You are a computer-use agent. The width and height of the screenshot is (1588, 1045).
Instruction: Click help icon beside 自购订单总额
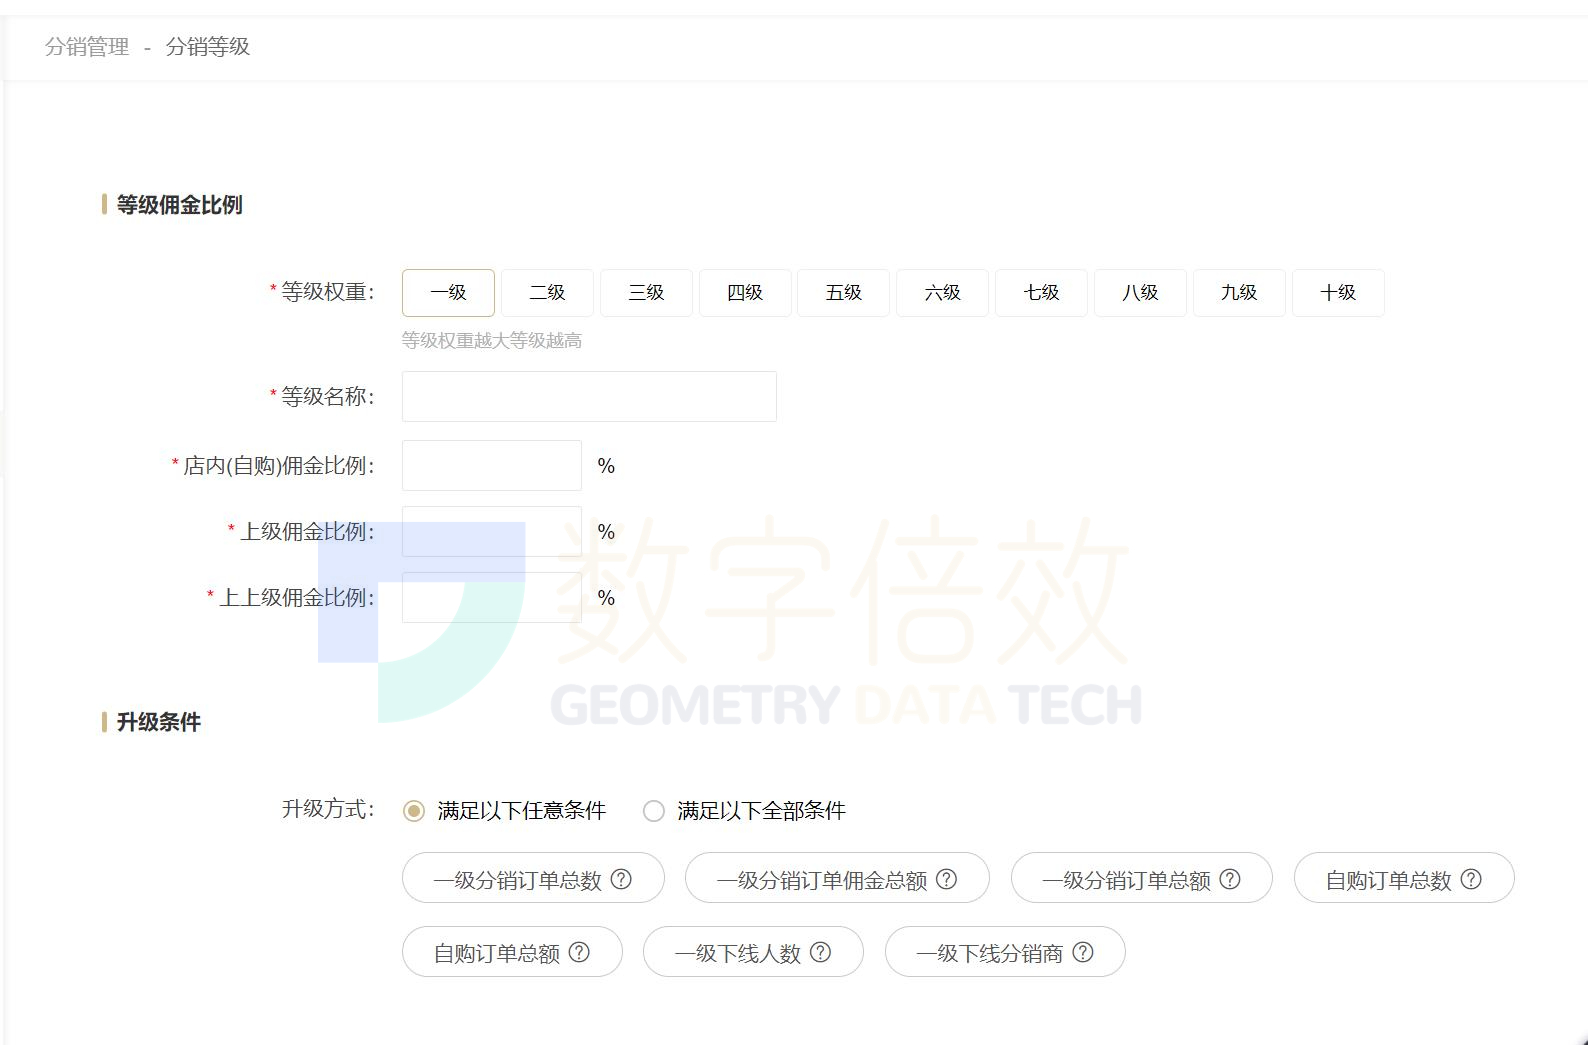coord(579,953)
